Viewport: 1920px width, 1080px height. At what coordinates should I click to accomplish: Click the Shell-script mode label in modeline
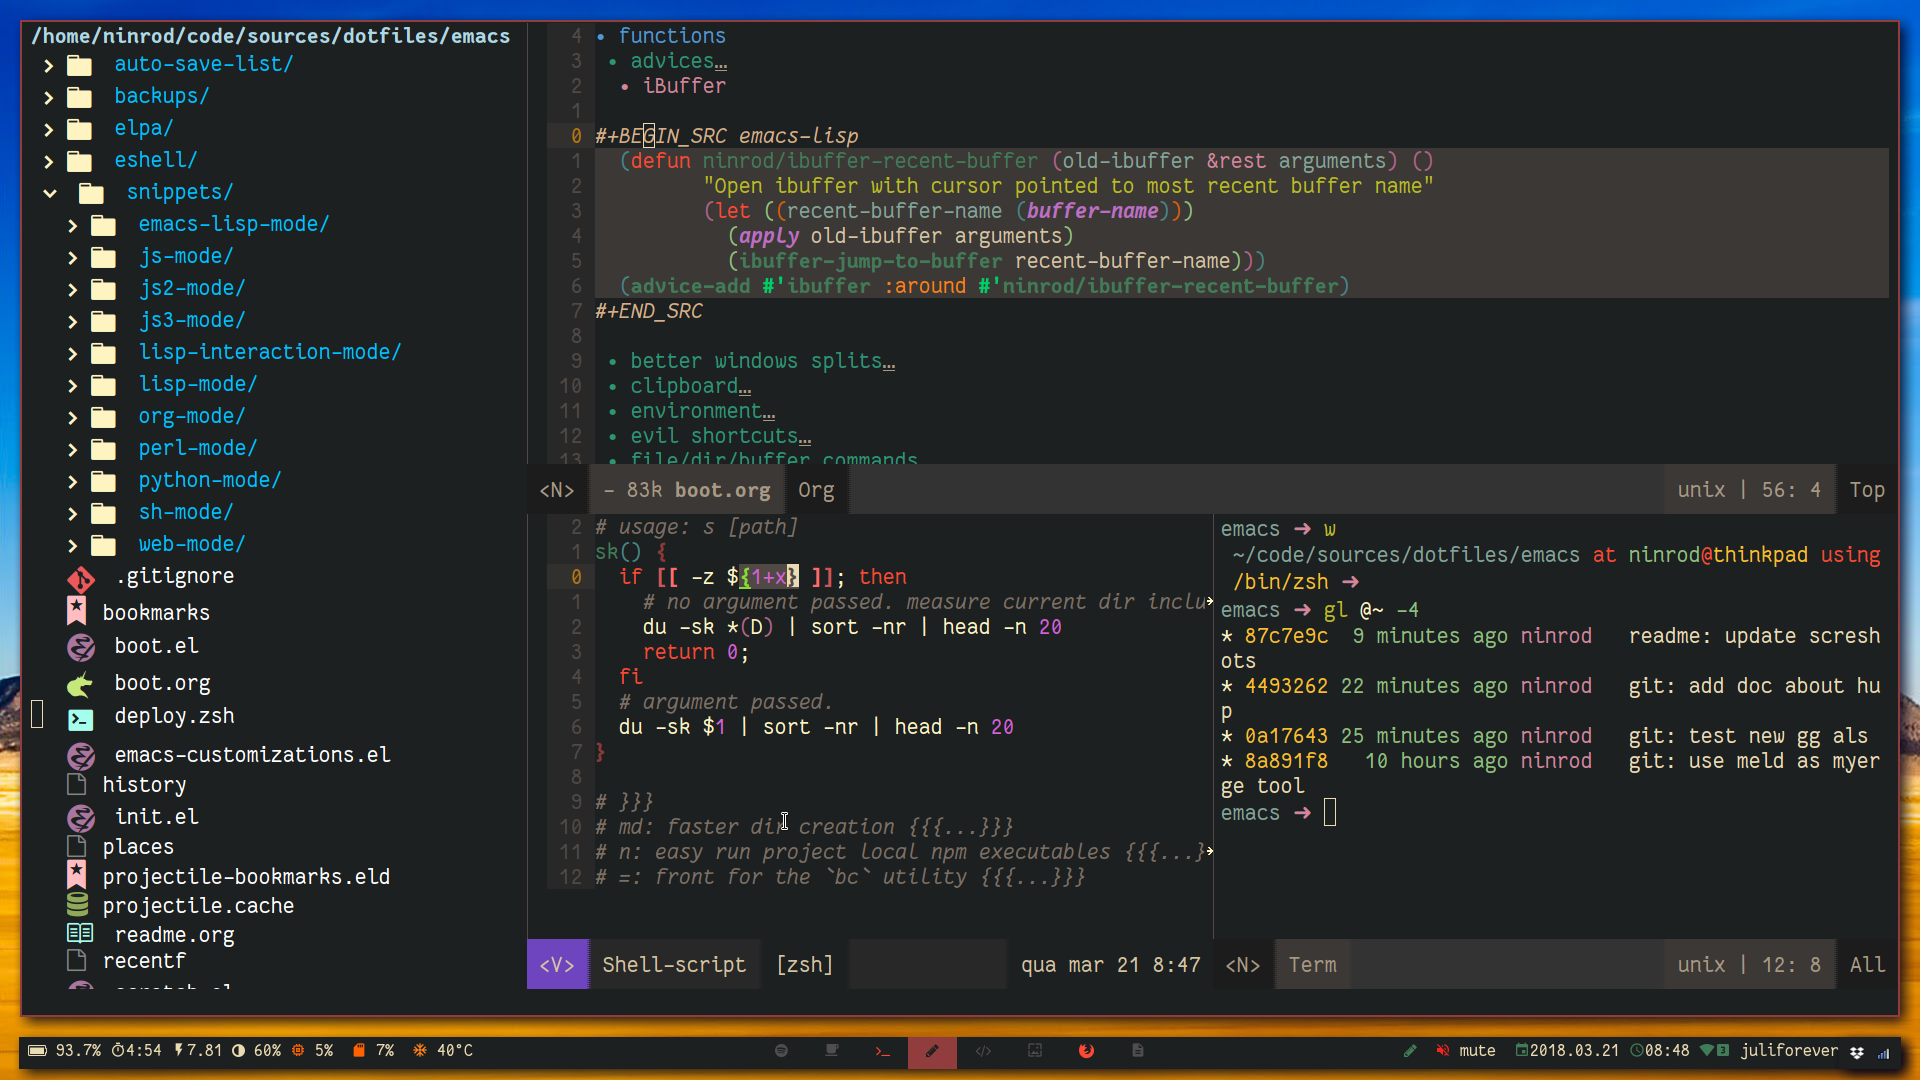click(x=674, y=965)
